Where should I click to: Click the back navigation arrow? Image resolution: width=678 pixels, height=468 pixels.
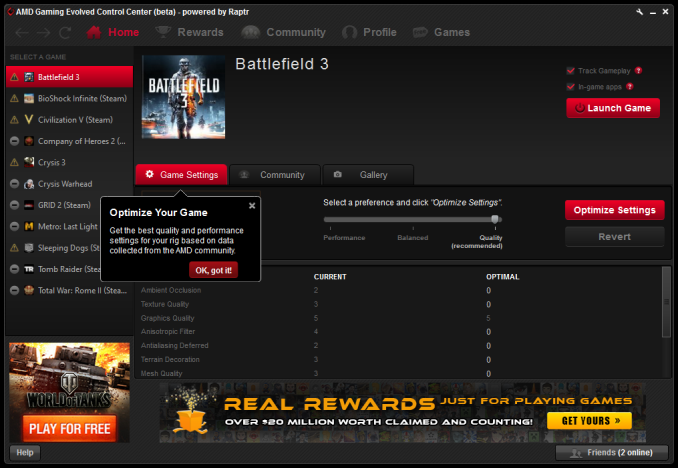click(x=22, y=32)
